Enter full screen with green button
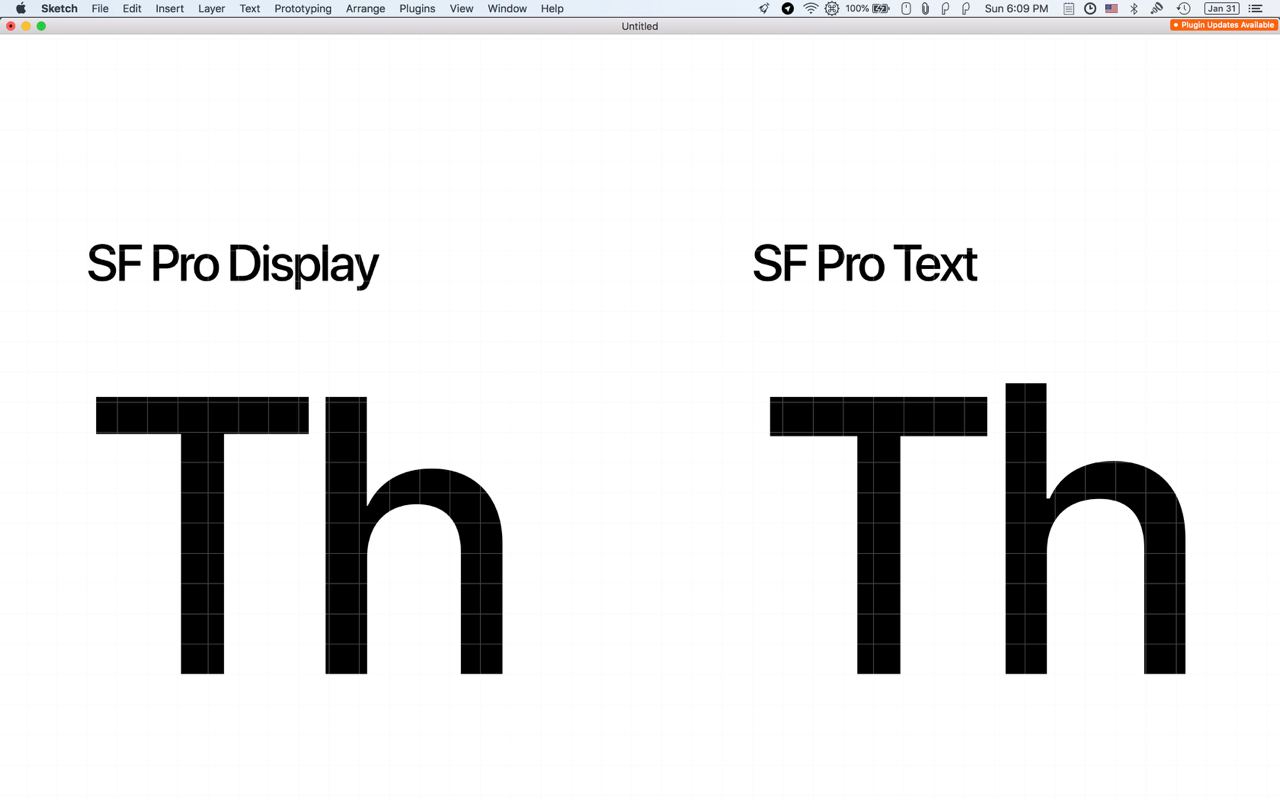The width and height of the screenshot is (1280, 800). click(x=41, y=26)
